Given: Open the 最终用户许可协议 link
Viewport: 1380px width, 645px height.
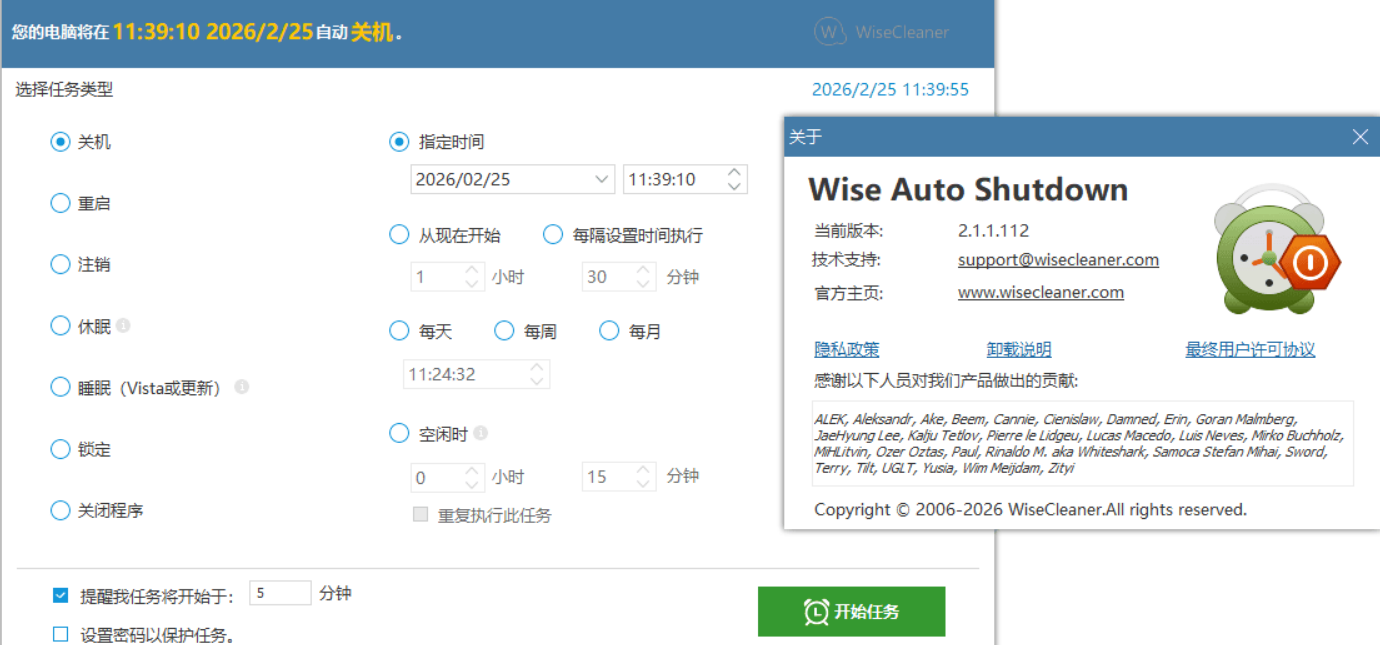Looking at the screenshot, I should click(x=1250, y=350).
